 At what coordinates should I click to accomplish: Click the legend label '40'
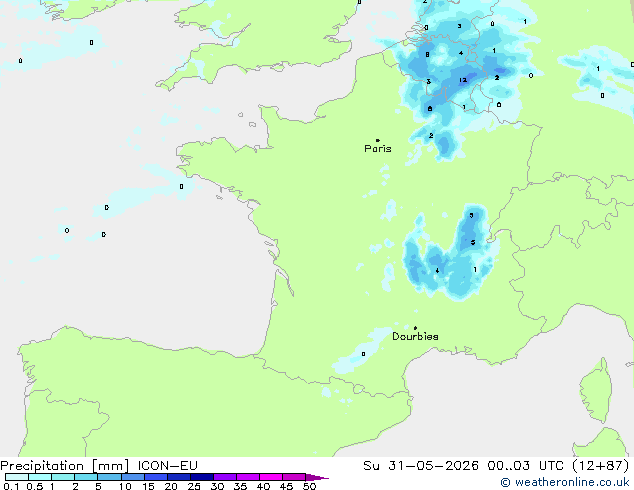pyautogui.click(x=263, y=486)
